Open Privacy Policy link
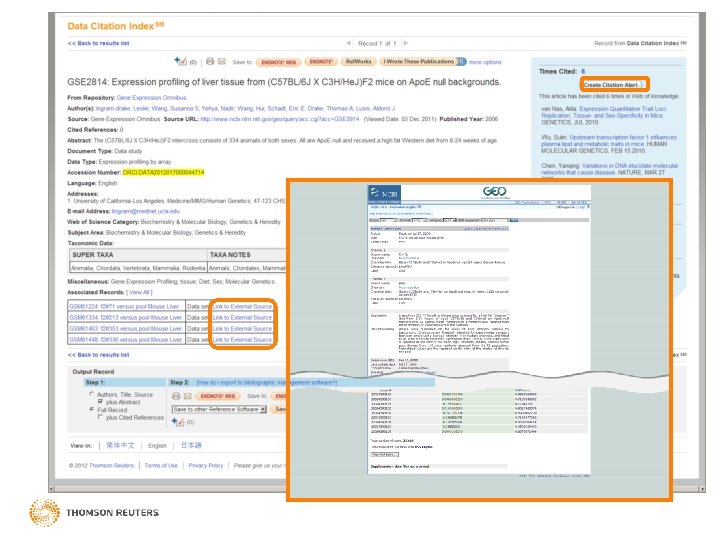The height and width of the screenshot is (540, 720). [x=206, y=466]
